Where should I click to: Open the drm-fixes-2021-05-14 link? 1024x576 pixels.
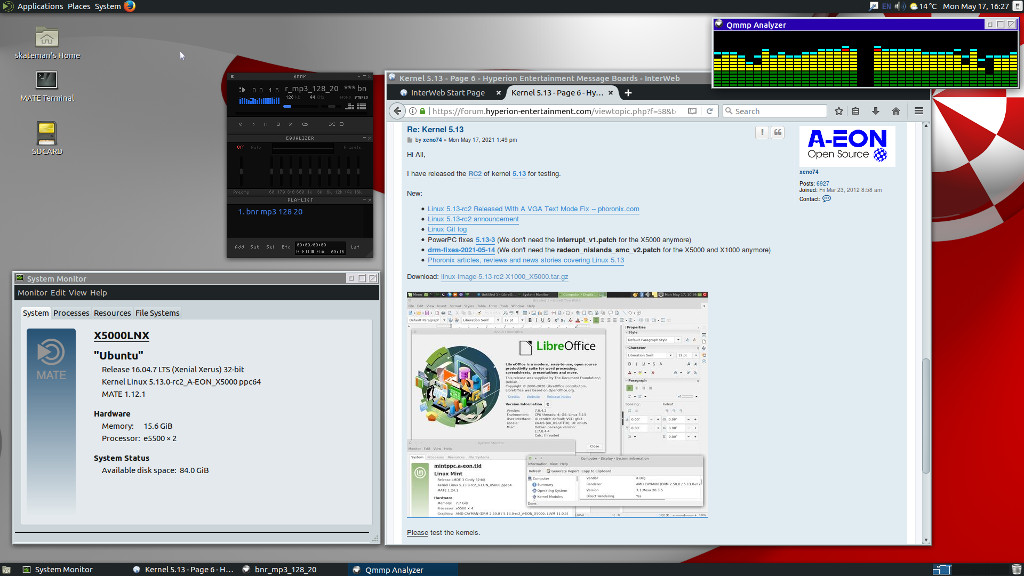461,250
